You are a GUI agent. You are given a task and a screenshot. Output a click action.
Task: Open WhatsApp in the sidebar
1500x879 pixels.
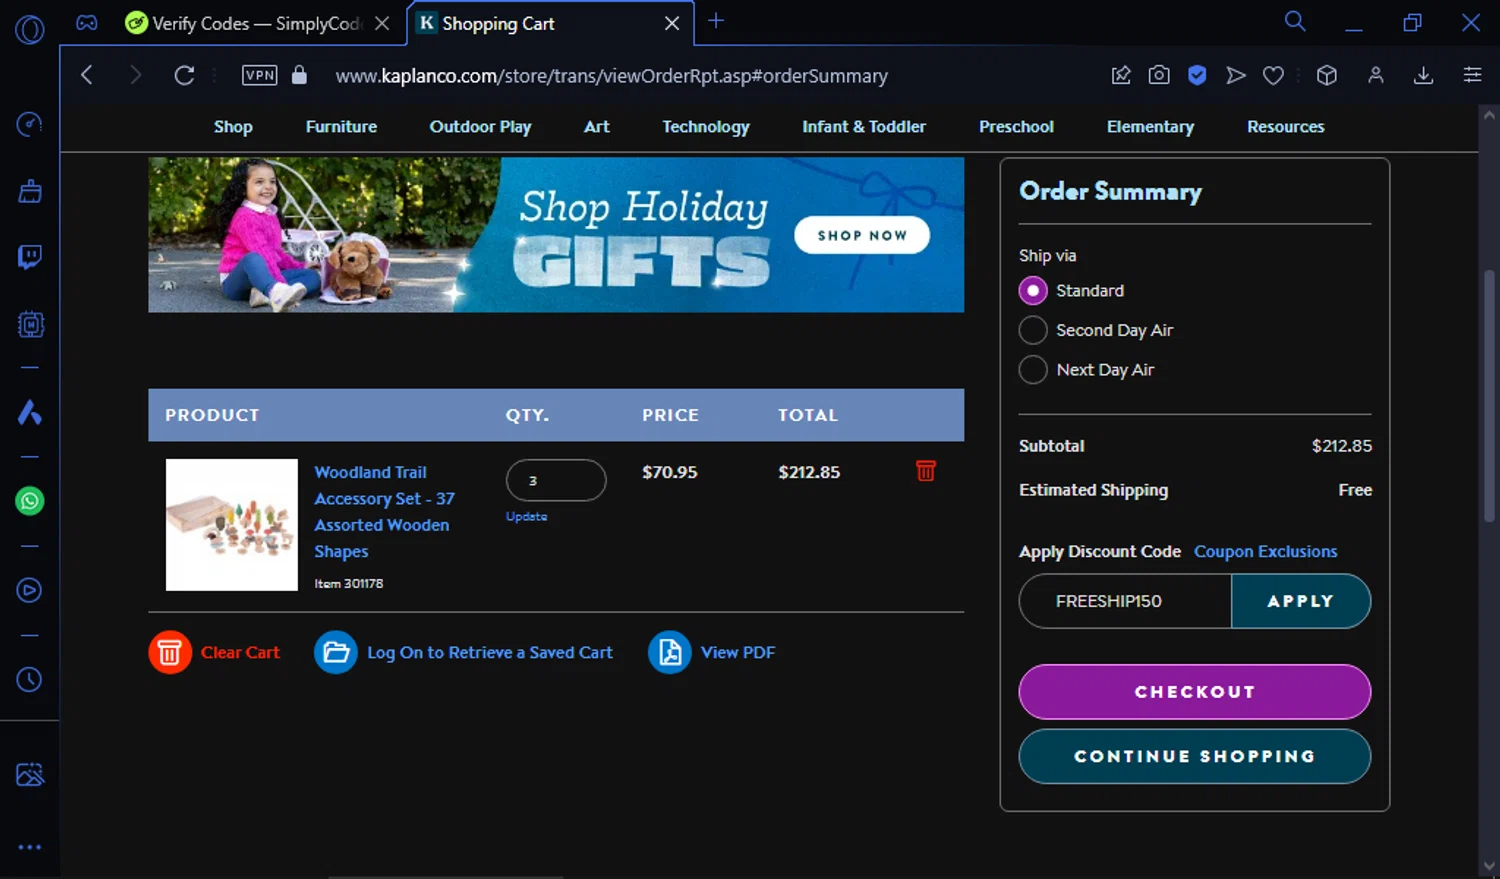pos(30,501)
